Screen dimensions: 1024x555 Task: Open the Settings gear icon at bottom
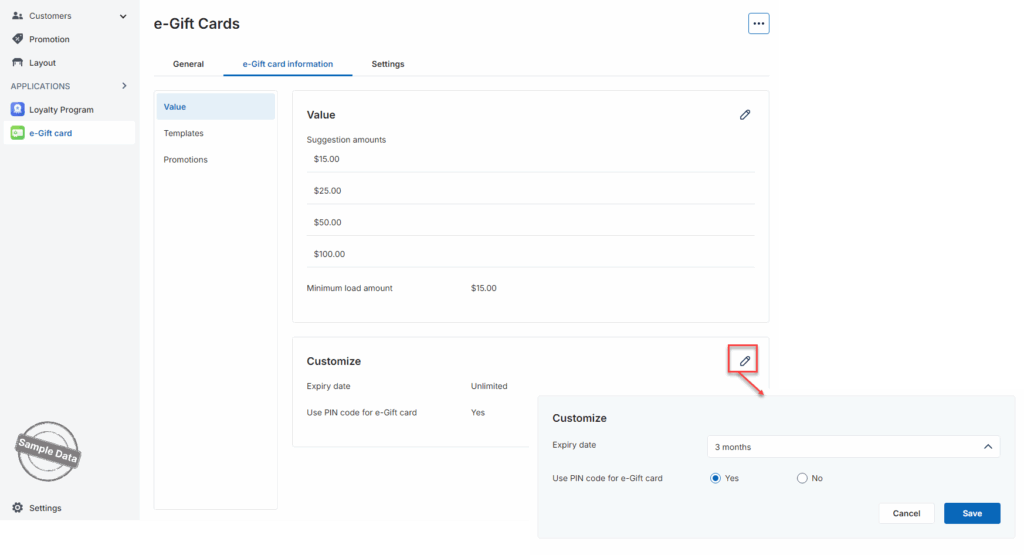pyautogui.click(x=17, y=508)
